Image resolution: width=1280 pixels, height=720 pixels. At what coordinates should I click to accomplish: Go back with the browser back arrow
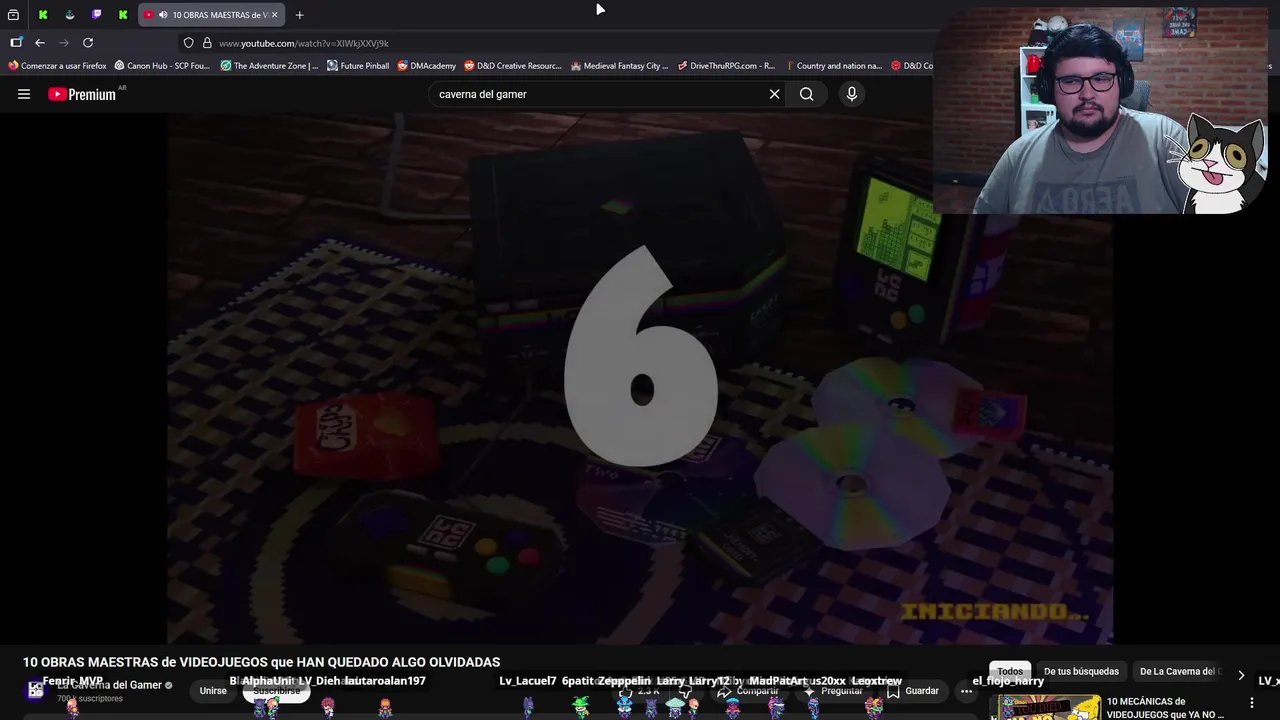(40, 43)
